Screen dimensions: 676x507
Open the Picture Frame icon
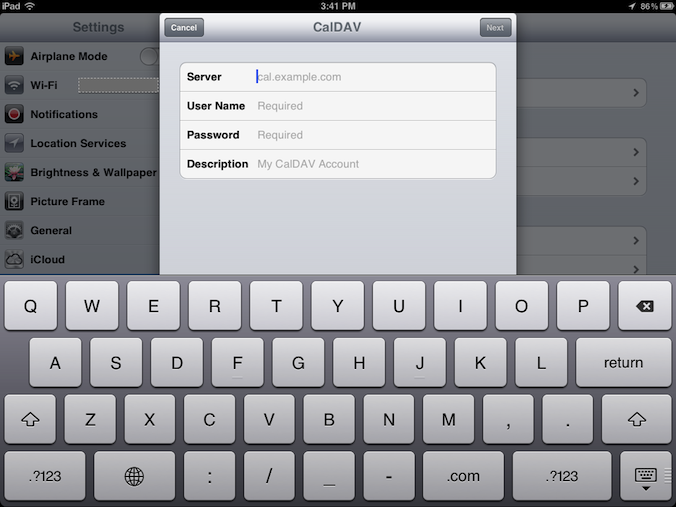pyautogui.click(x=14, y=201)
